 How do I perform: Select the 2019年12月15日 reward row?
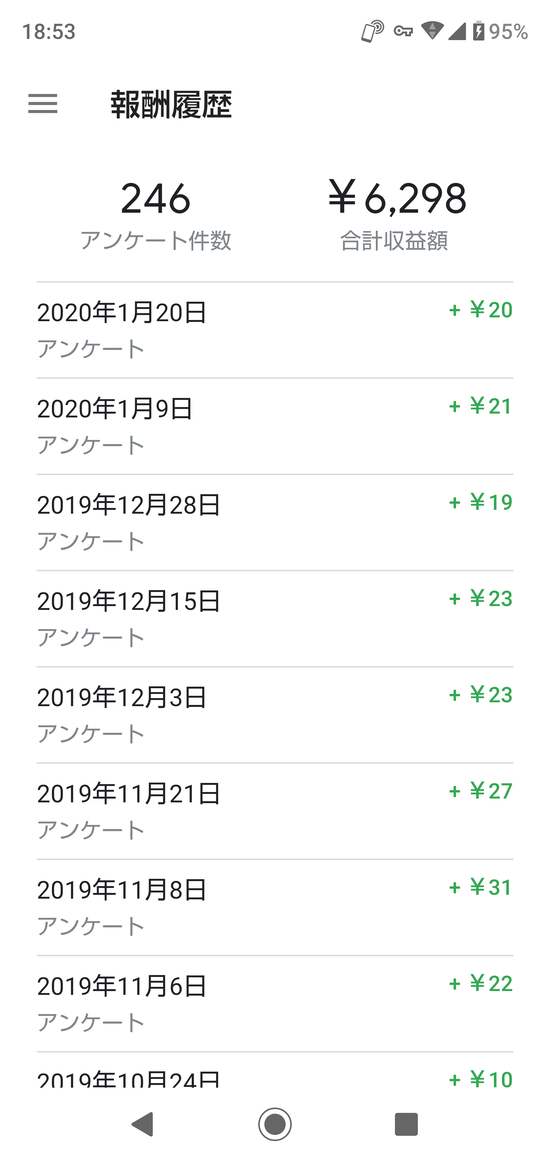coord(275,619)
